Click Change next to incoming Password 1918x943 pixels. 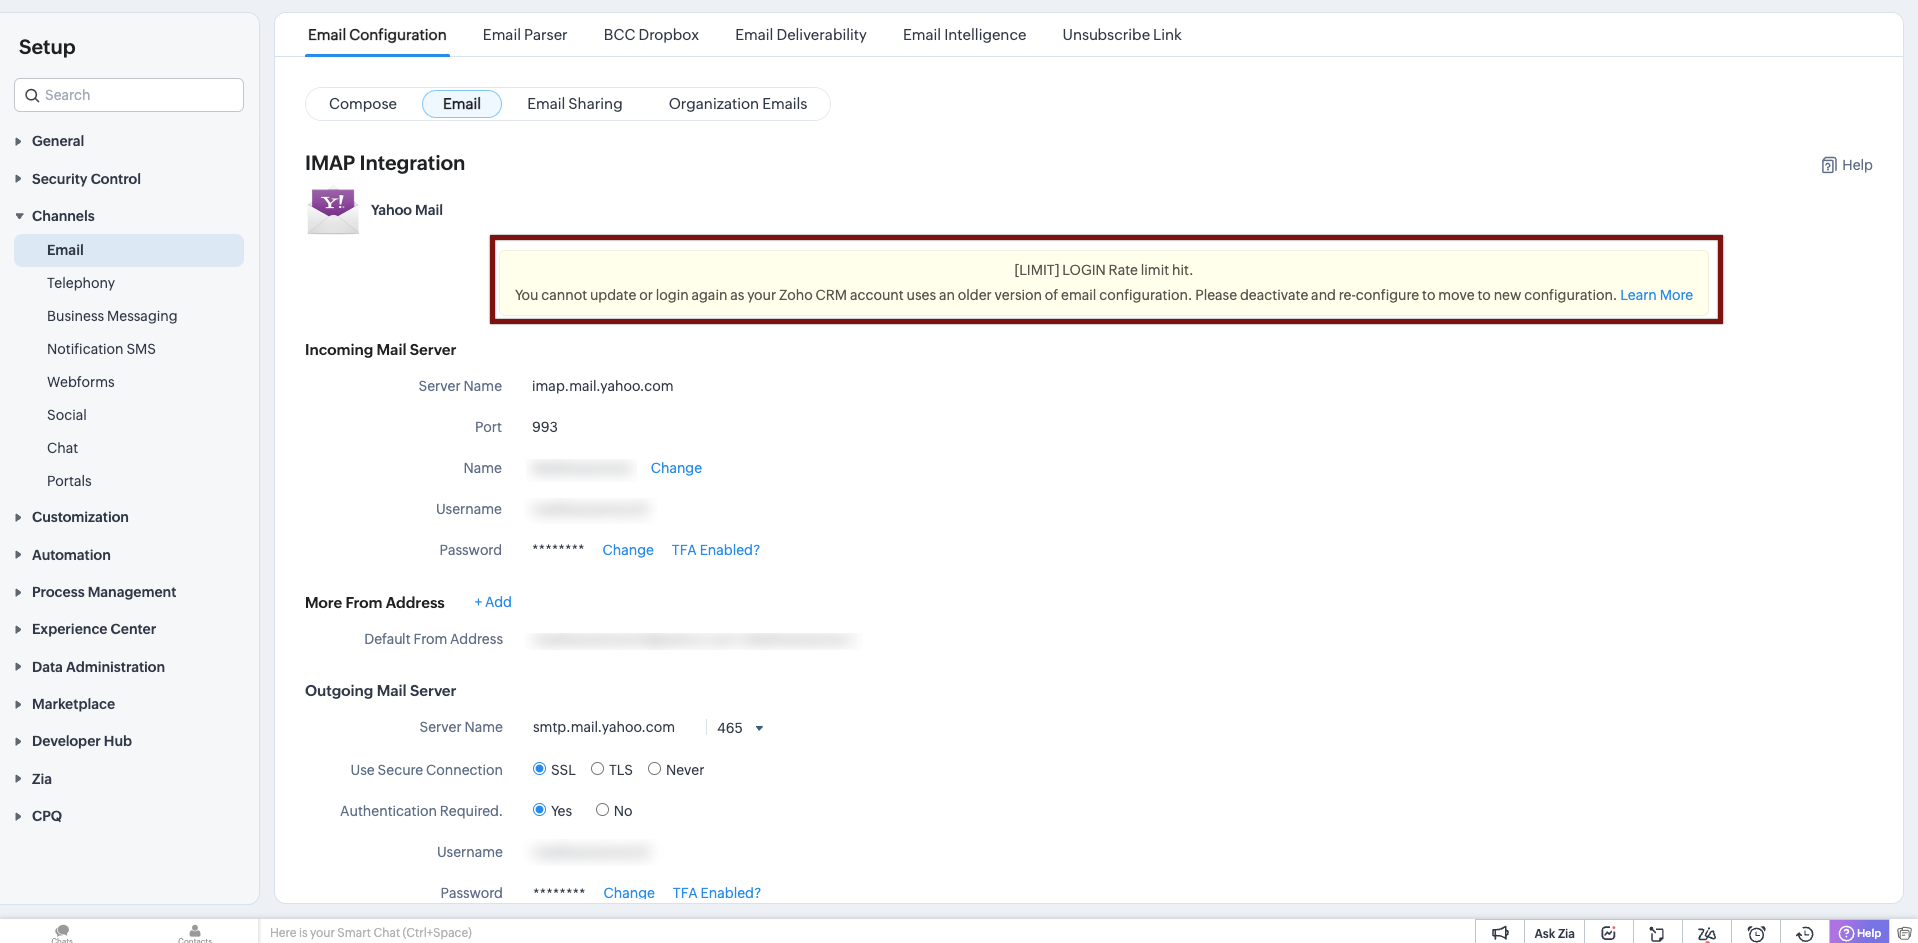628,550
